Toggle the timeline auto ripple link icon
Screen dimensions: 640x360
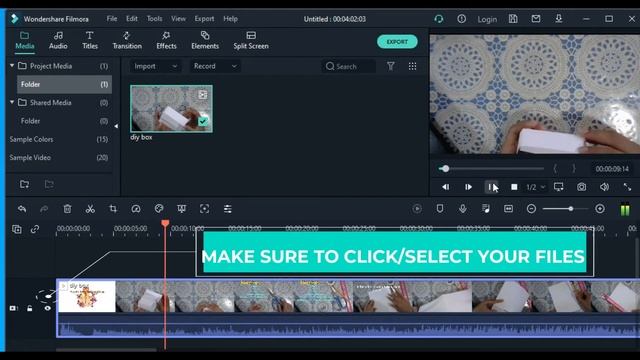tap(35, 229)
